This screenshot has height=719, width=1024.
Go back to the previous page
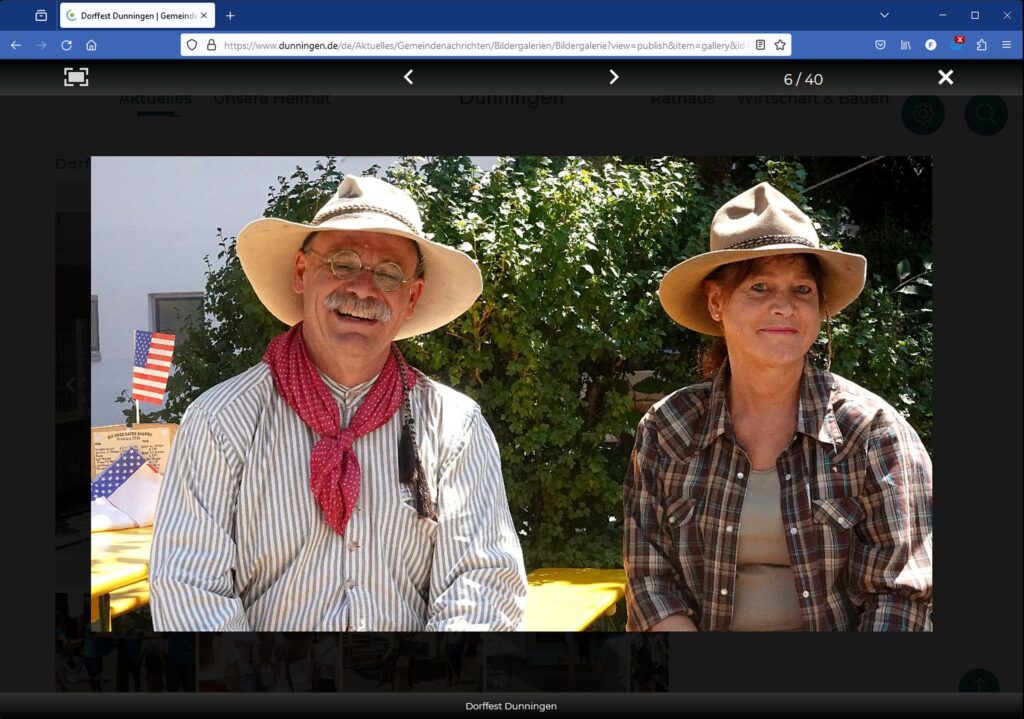click(15, 45)
